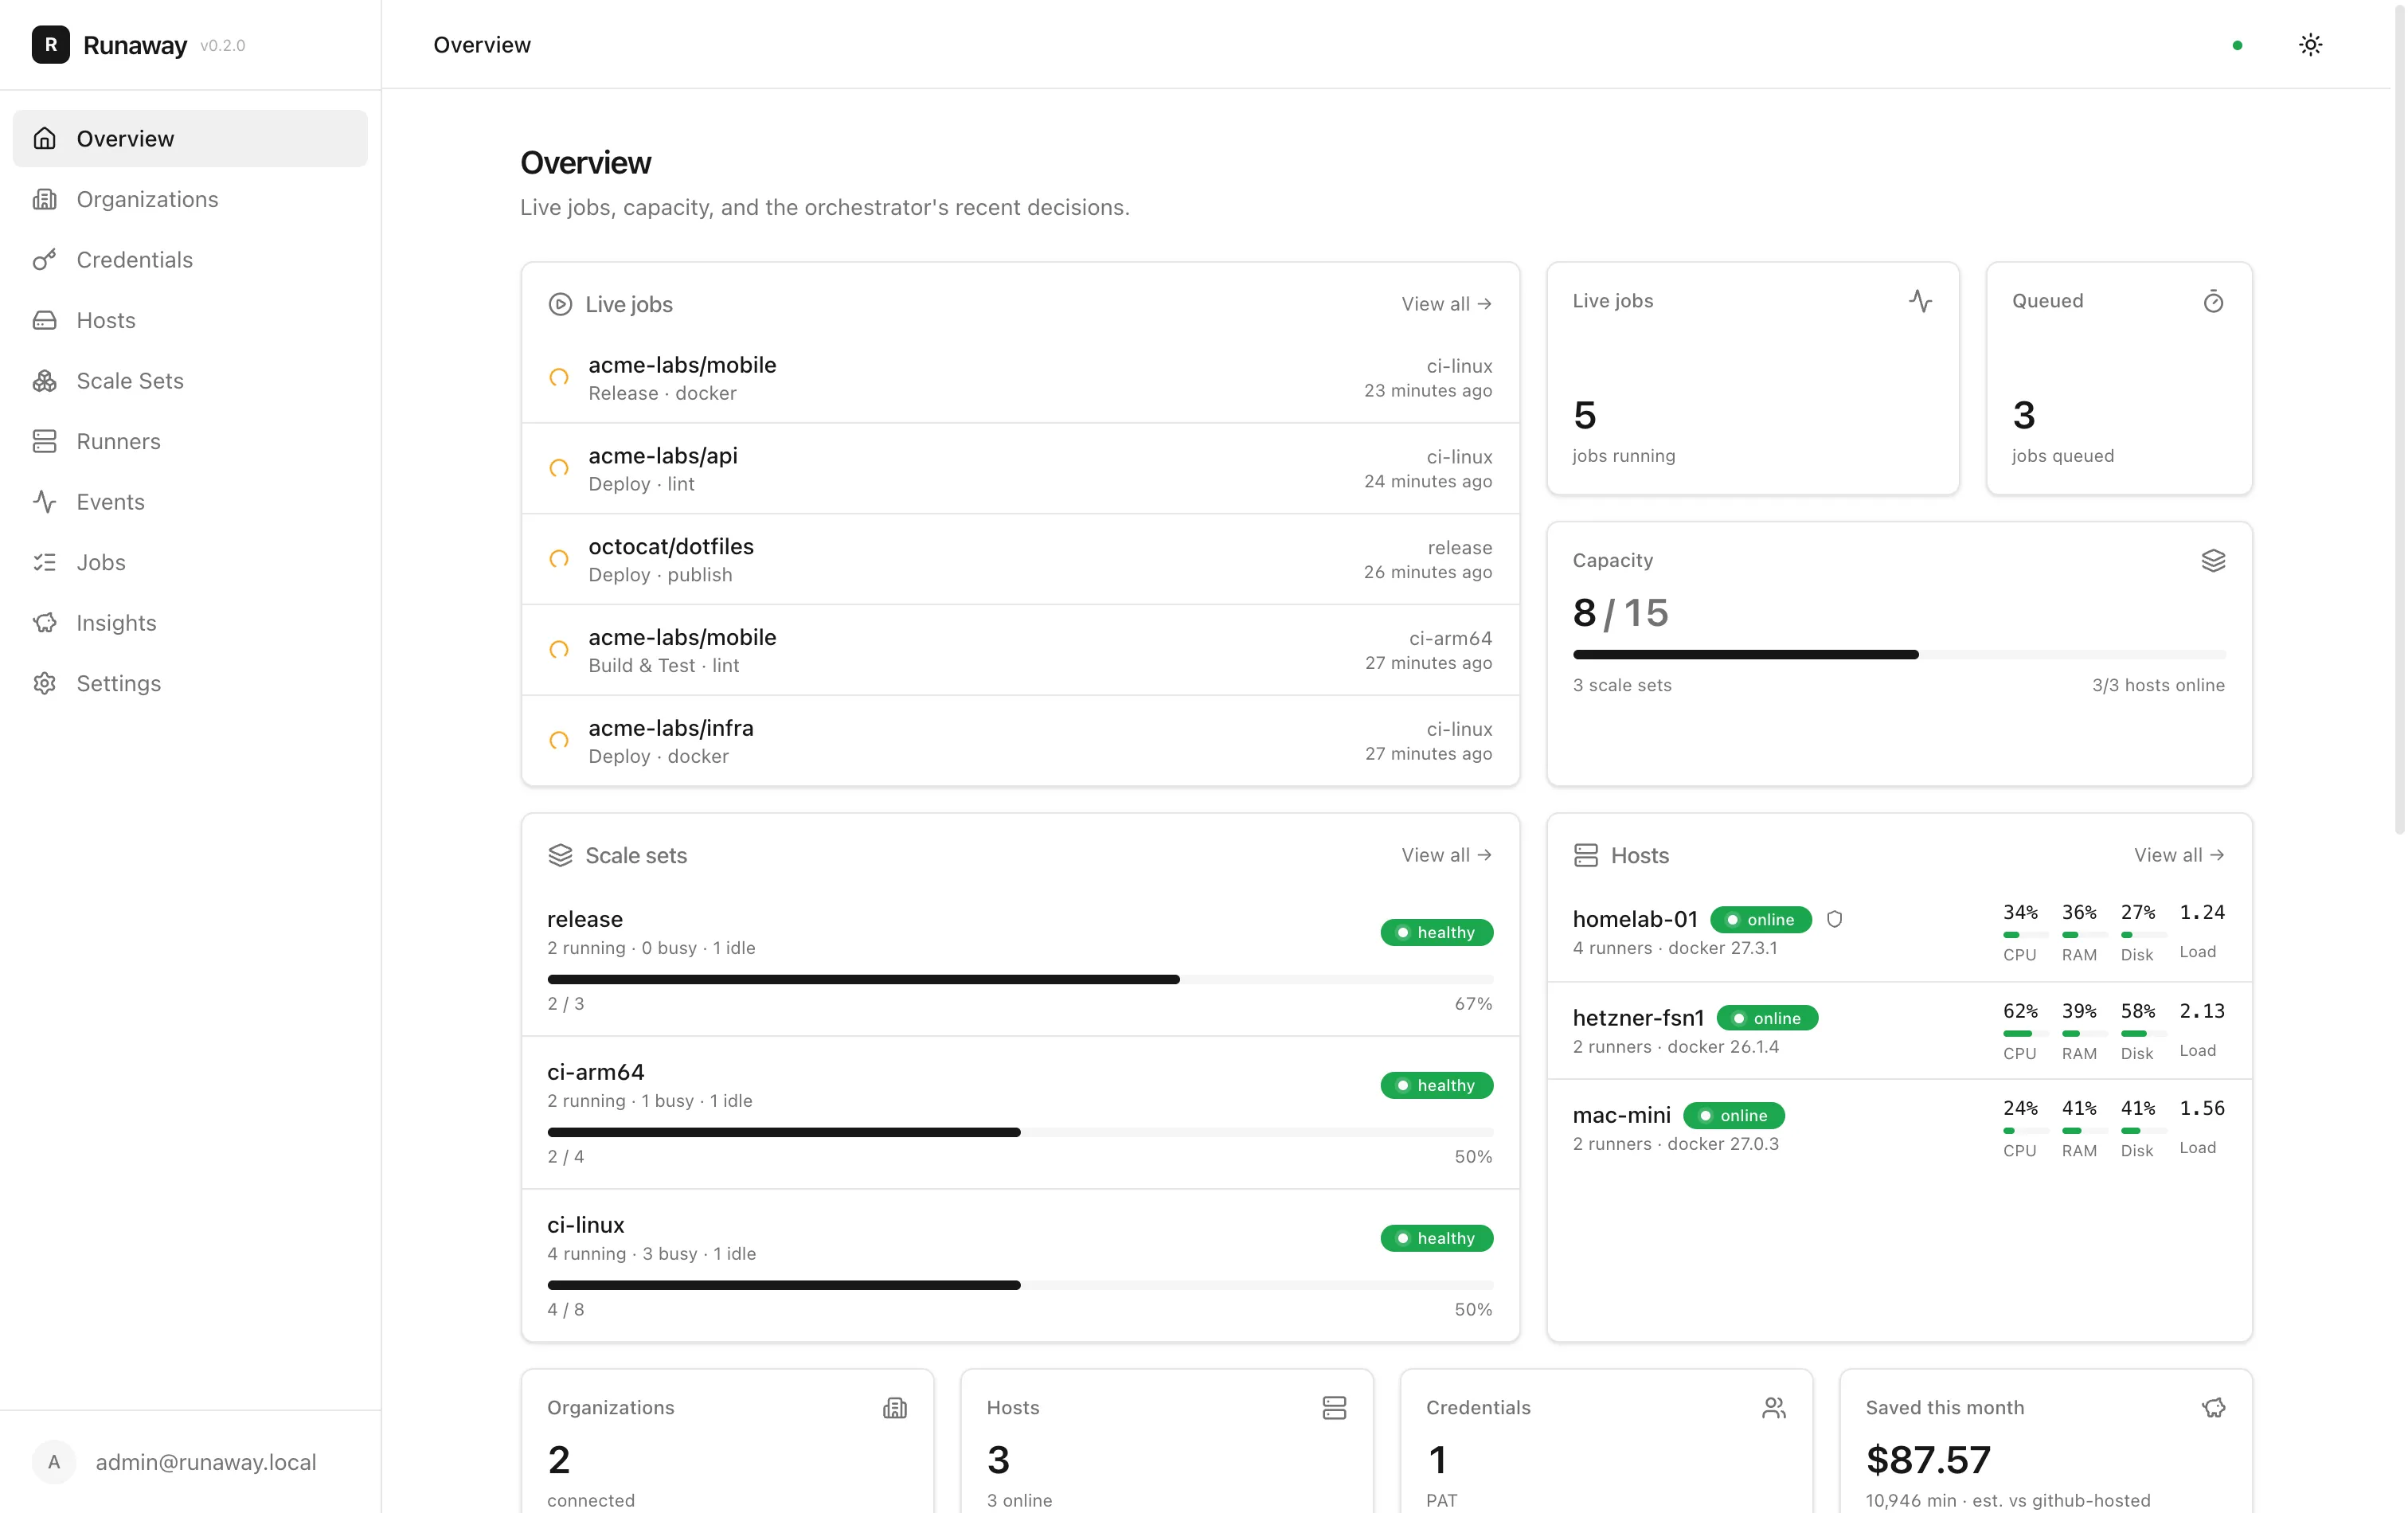Open the acme-labs/infra job row

coord(1020,741)
